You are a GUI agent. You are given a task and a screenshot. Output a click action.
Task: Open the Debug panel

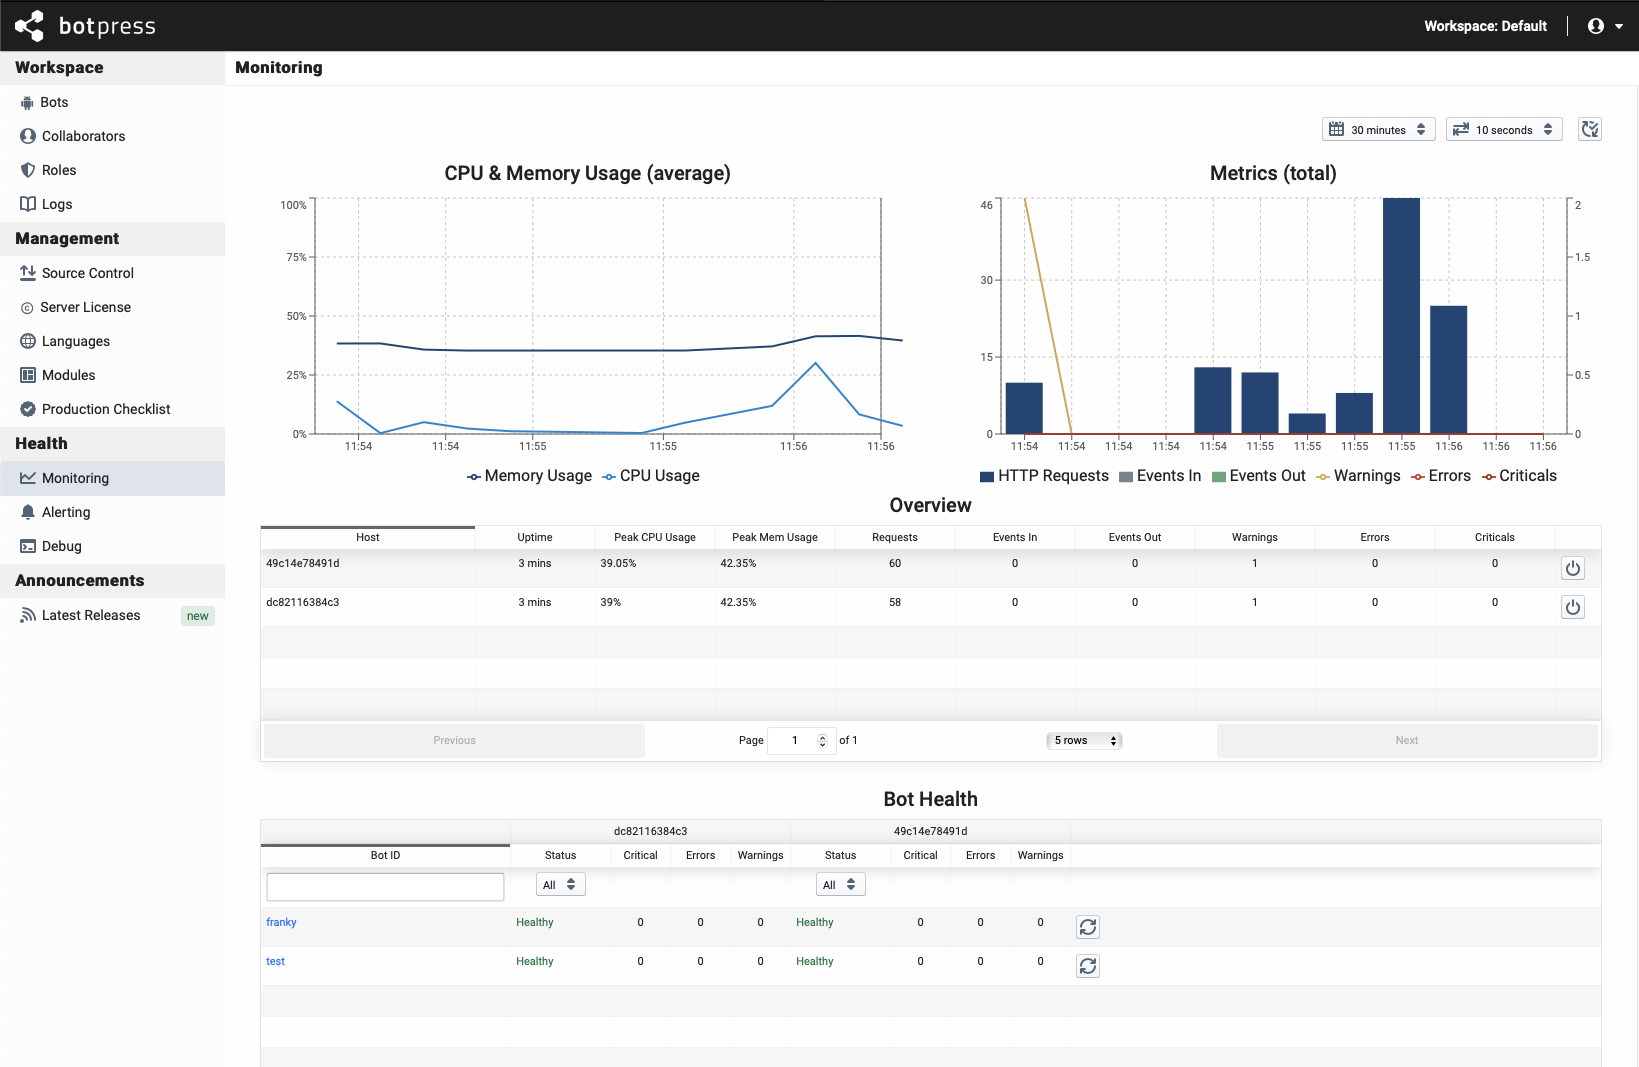[63, 546]
